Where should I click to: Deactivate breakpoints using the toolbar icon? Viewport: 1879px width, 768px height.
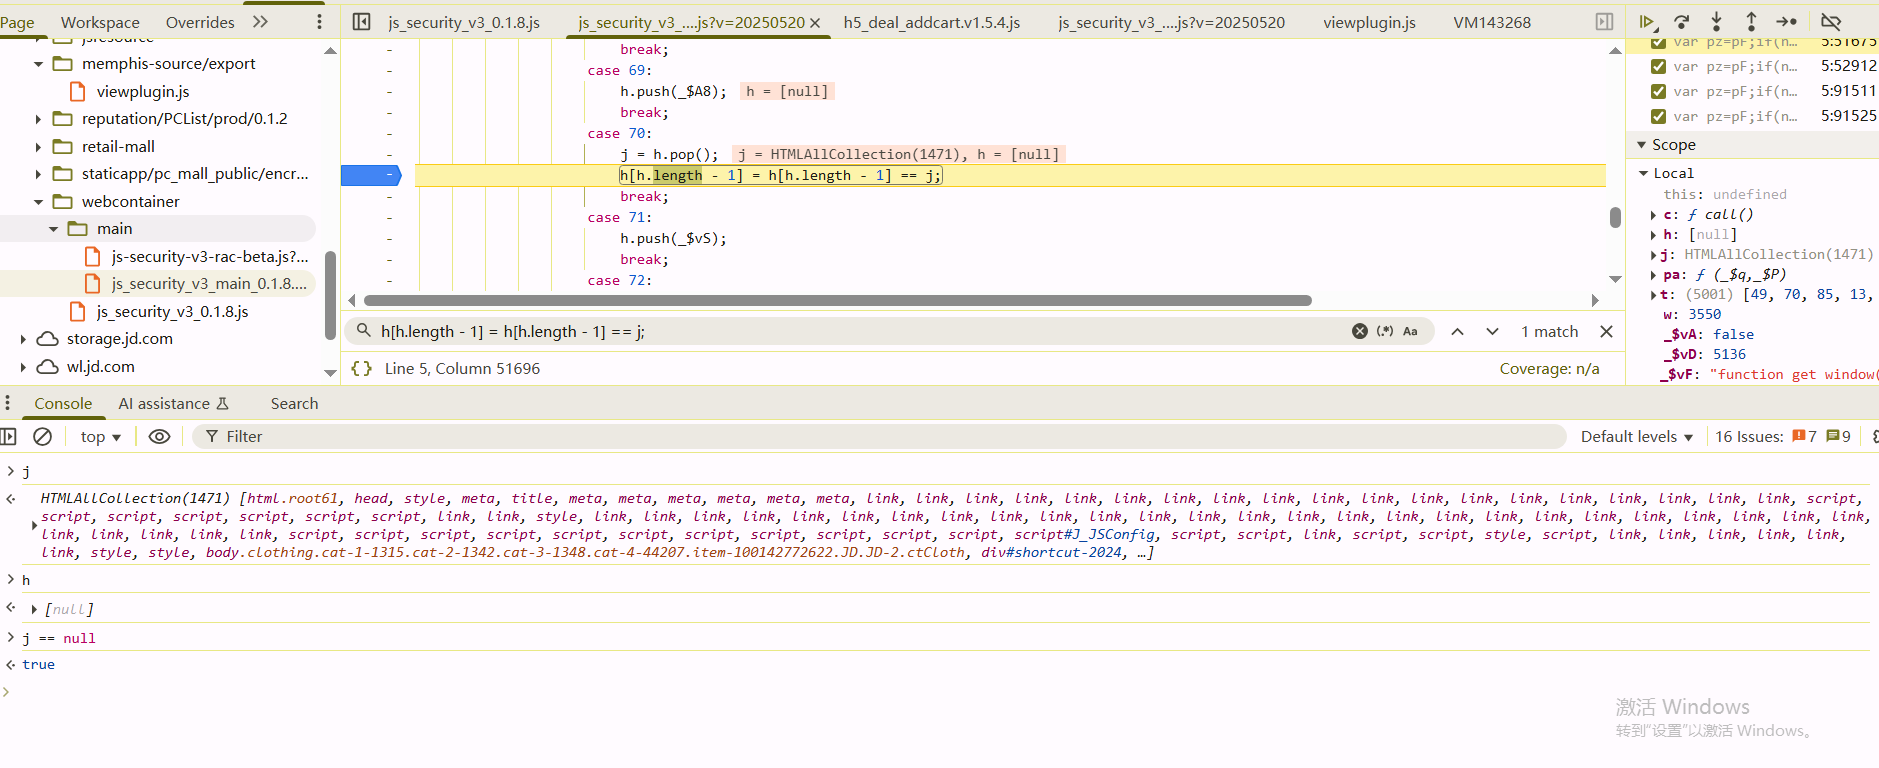1831,22
